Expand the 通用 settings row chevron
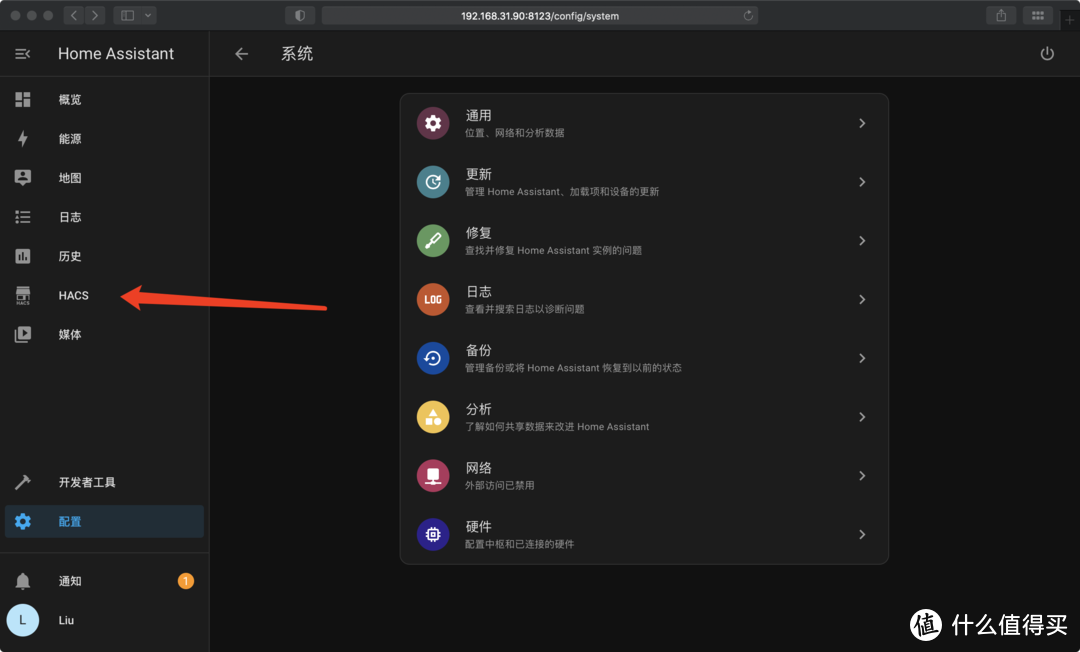This screenshot has height=652, width=1080. 861,122
